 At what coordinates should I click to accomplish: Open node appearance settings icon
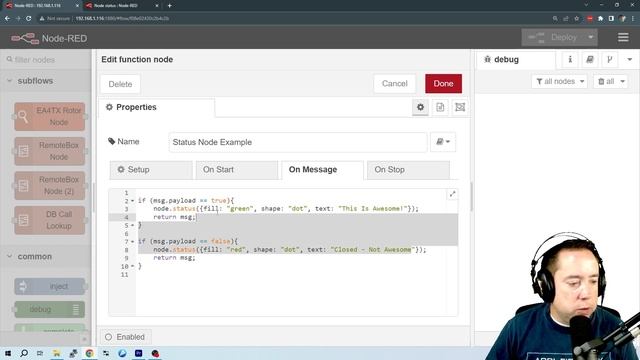[460, 107]
